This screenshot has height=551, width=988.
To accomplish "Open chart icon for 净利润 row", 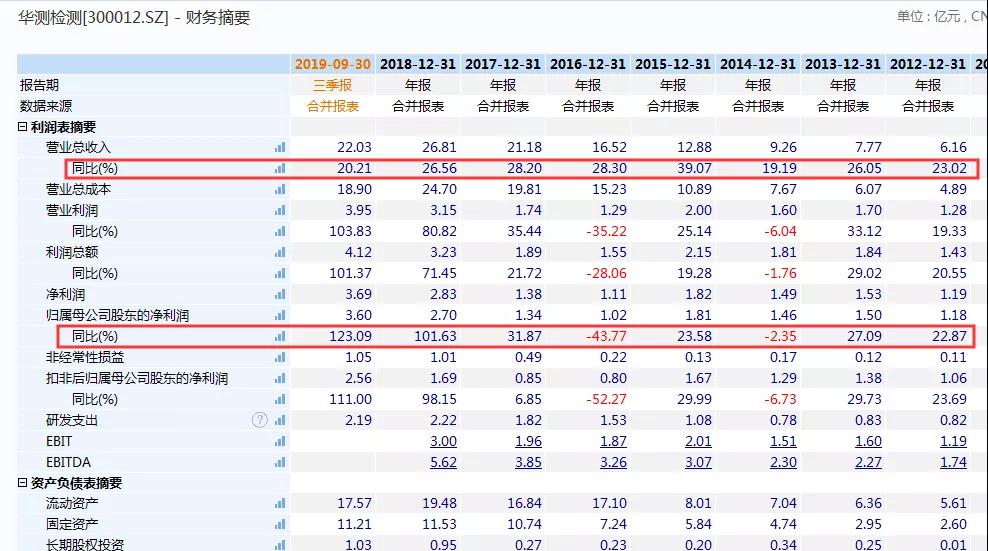I will [280, 294].
